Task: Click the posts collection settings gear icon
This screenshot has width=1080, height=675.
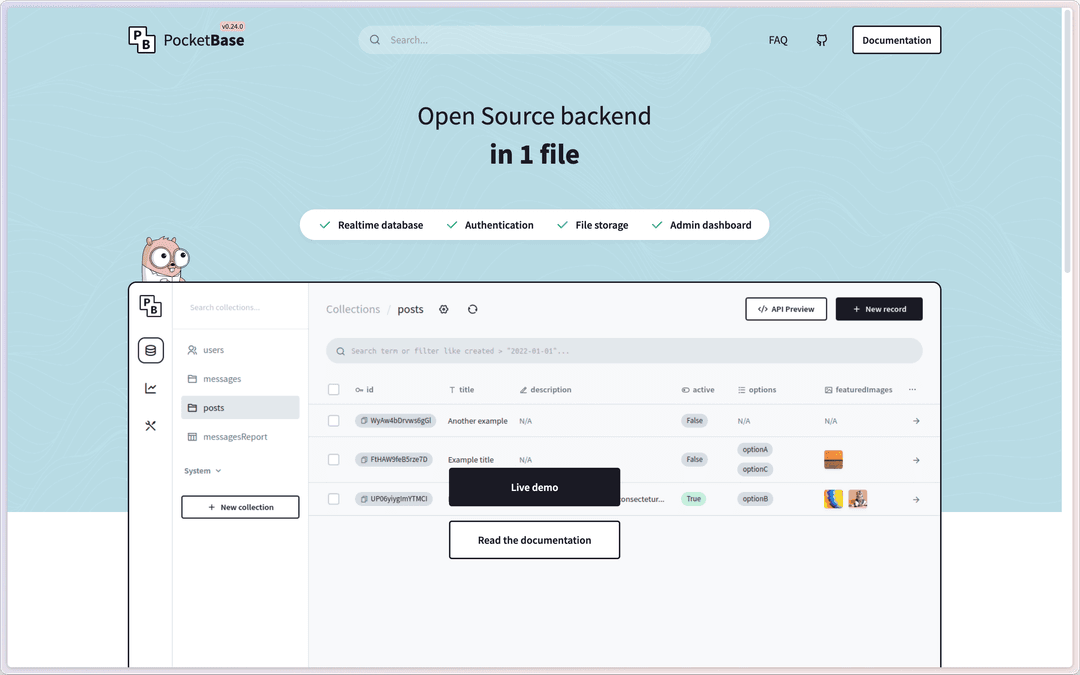Action: click(444, 309)
